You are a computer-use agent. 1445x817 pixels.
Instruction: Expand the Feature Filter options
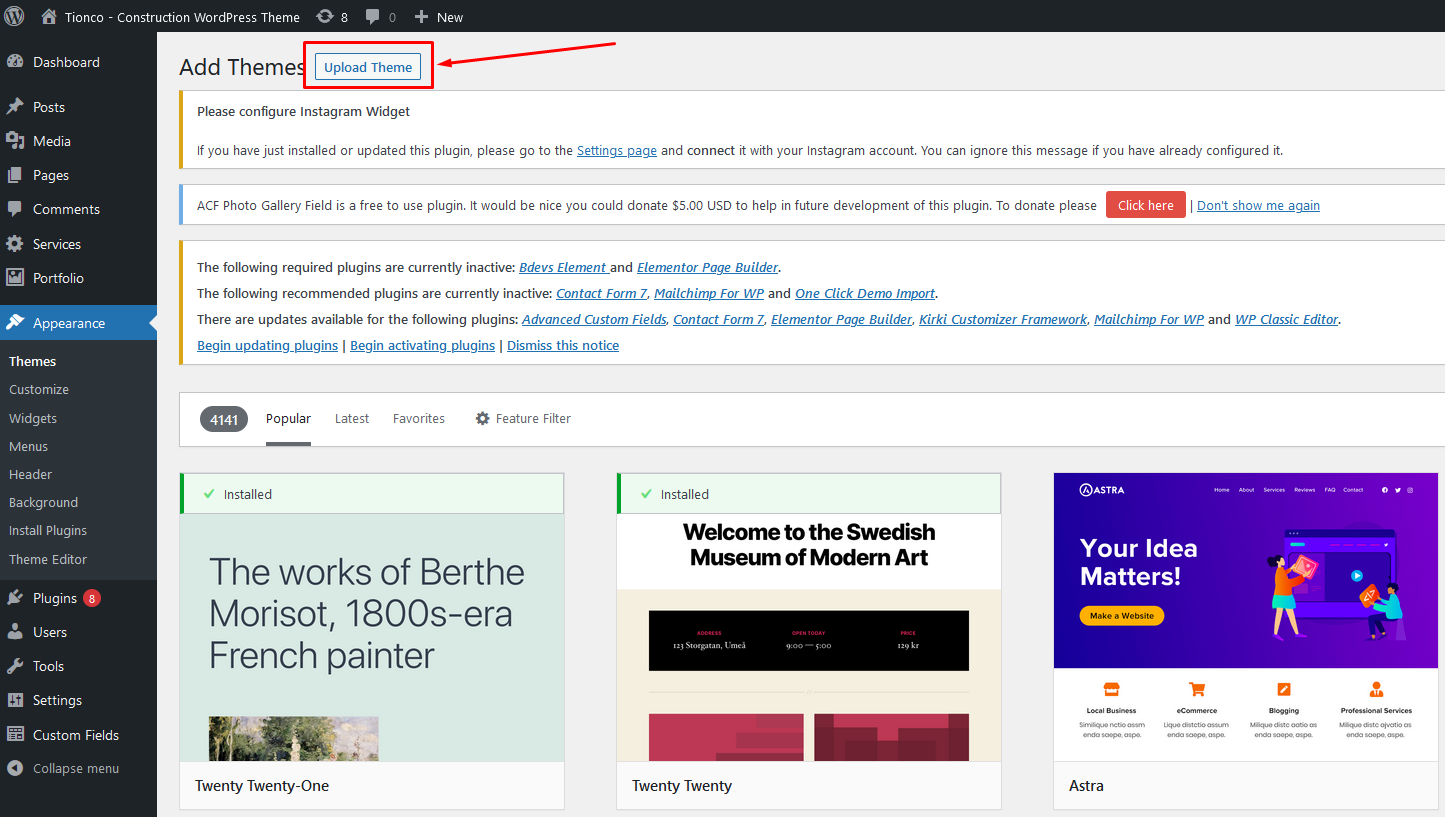click(523, 418)
